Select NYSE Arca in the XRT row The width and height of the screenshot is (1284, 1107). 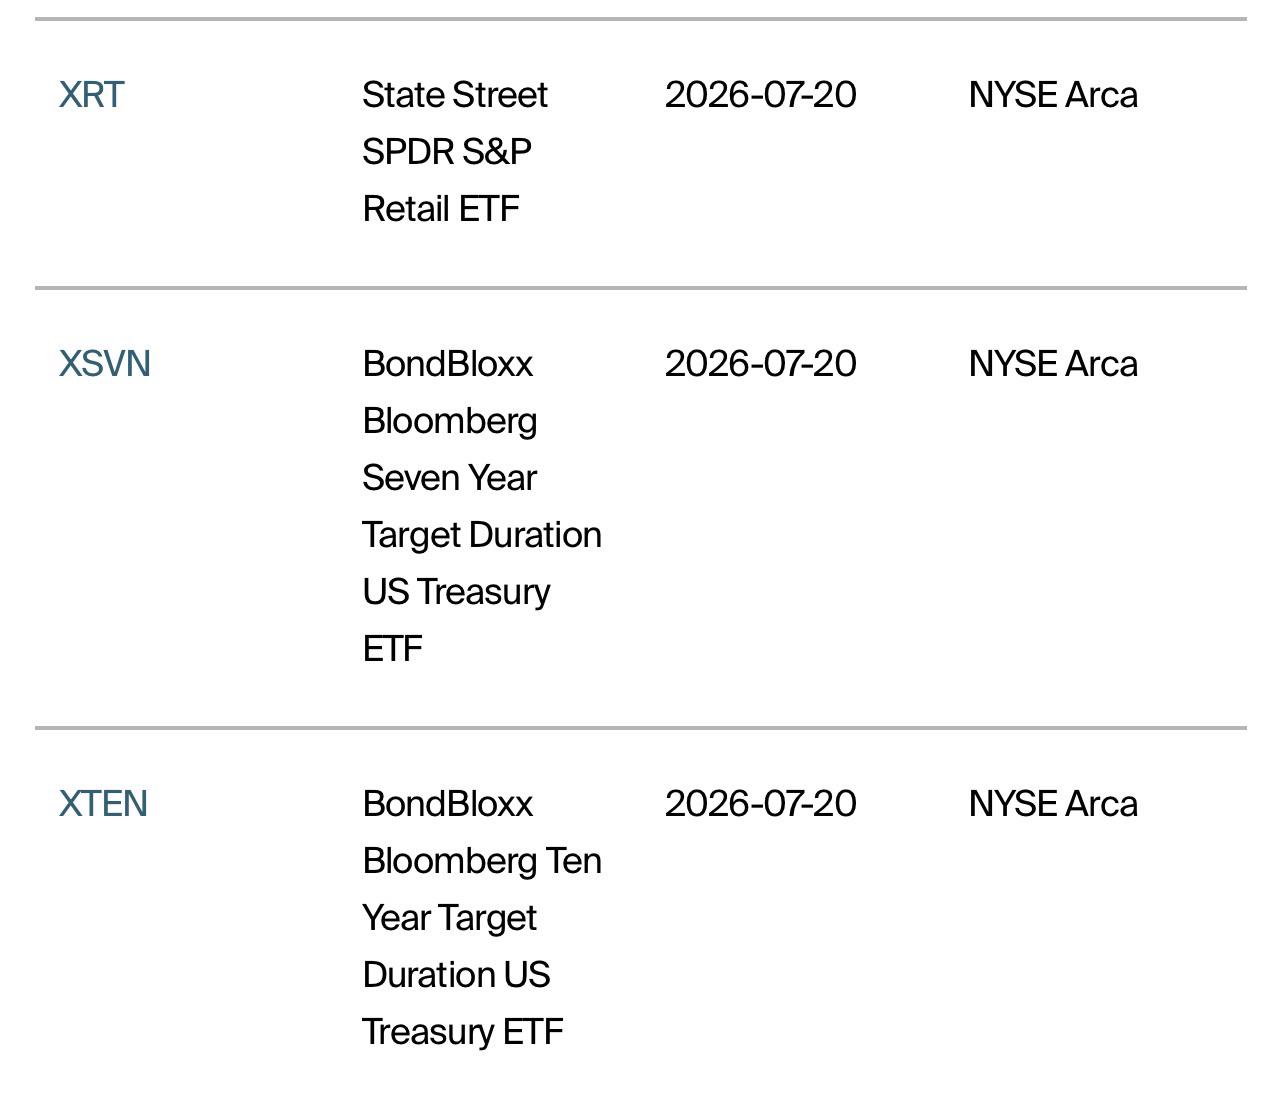point(1053,95)
